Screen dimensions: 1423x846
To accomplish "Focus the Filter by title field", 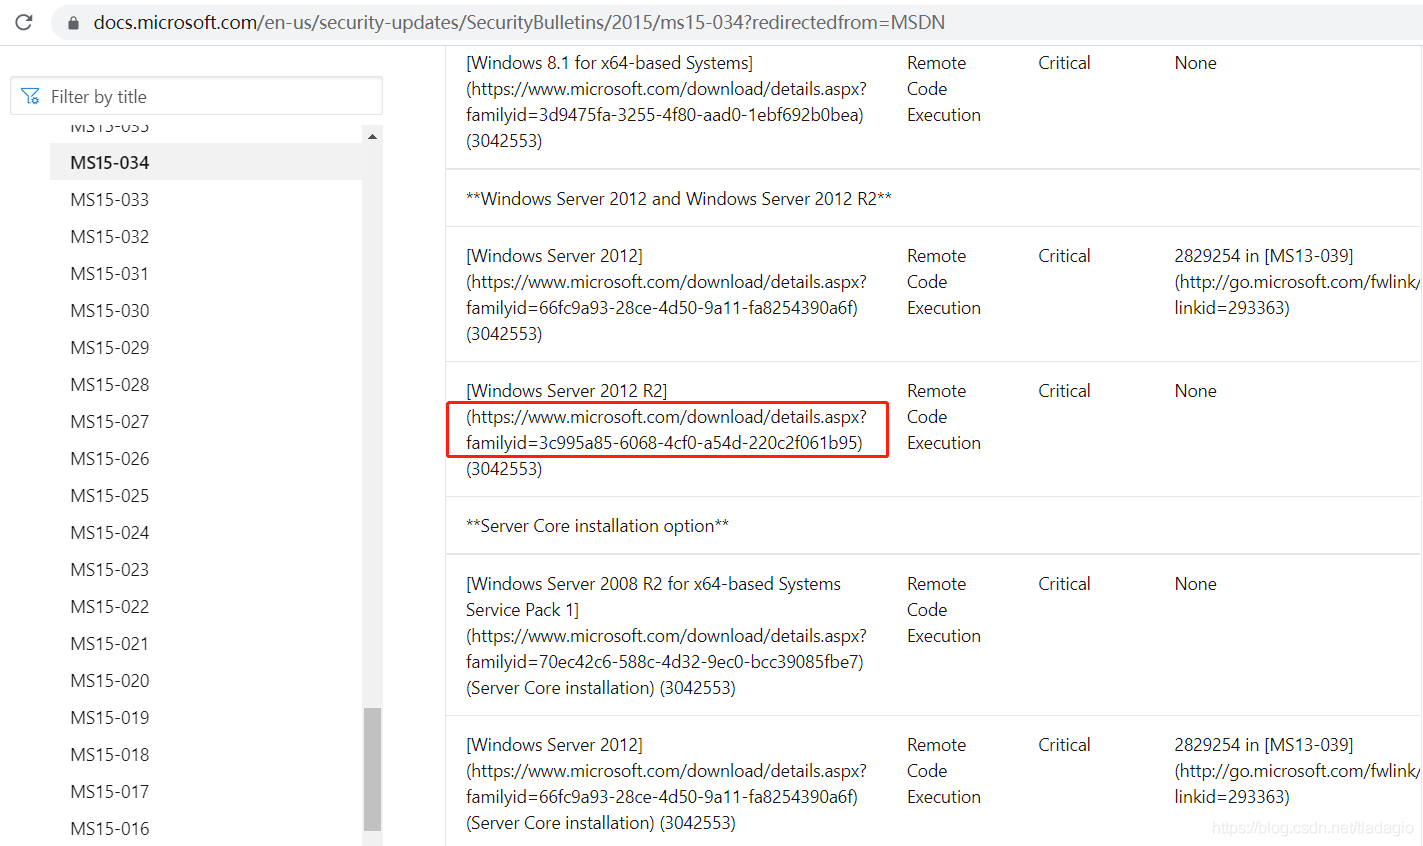I will pos(196,96).
